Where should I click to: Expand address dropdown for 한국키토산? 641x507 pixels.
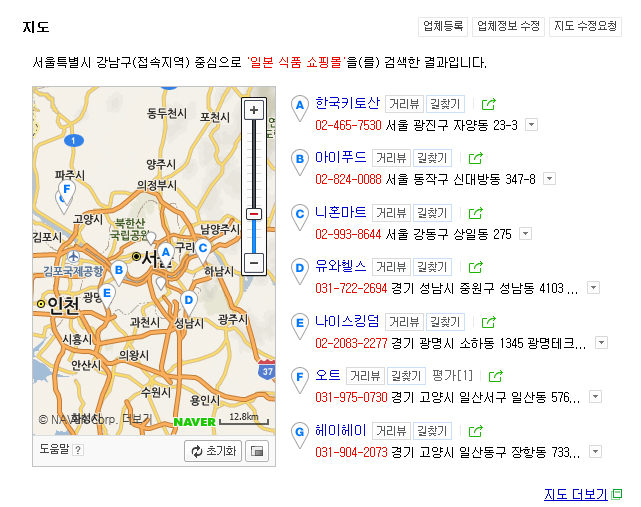(531, 125)
